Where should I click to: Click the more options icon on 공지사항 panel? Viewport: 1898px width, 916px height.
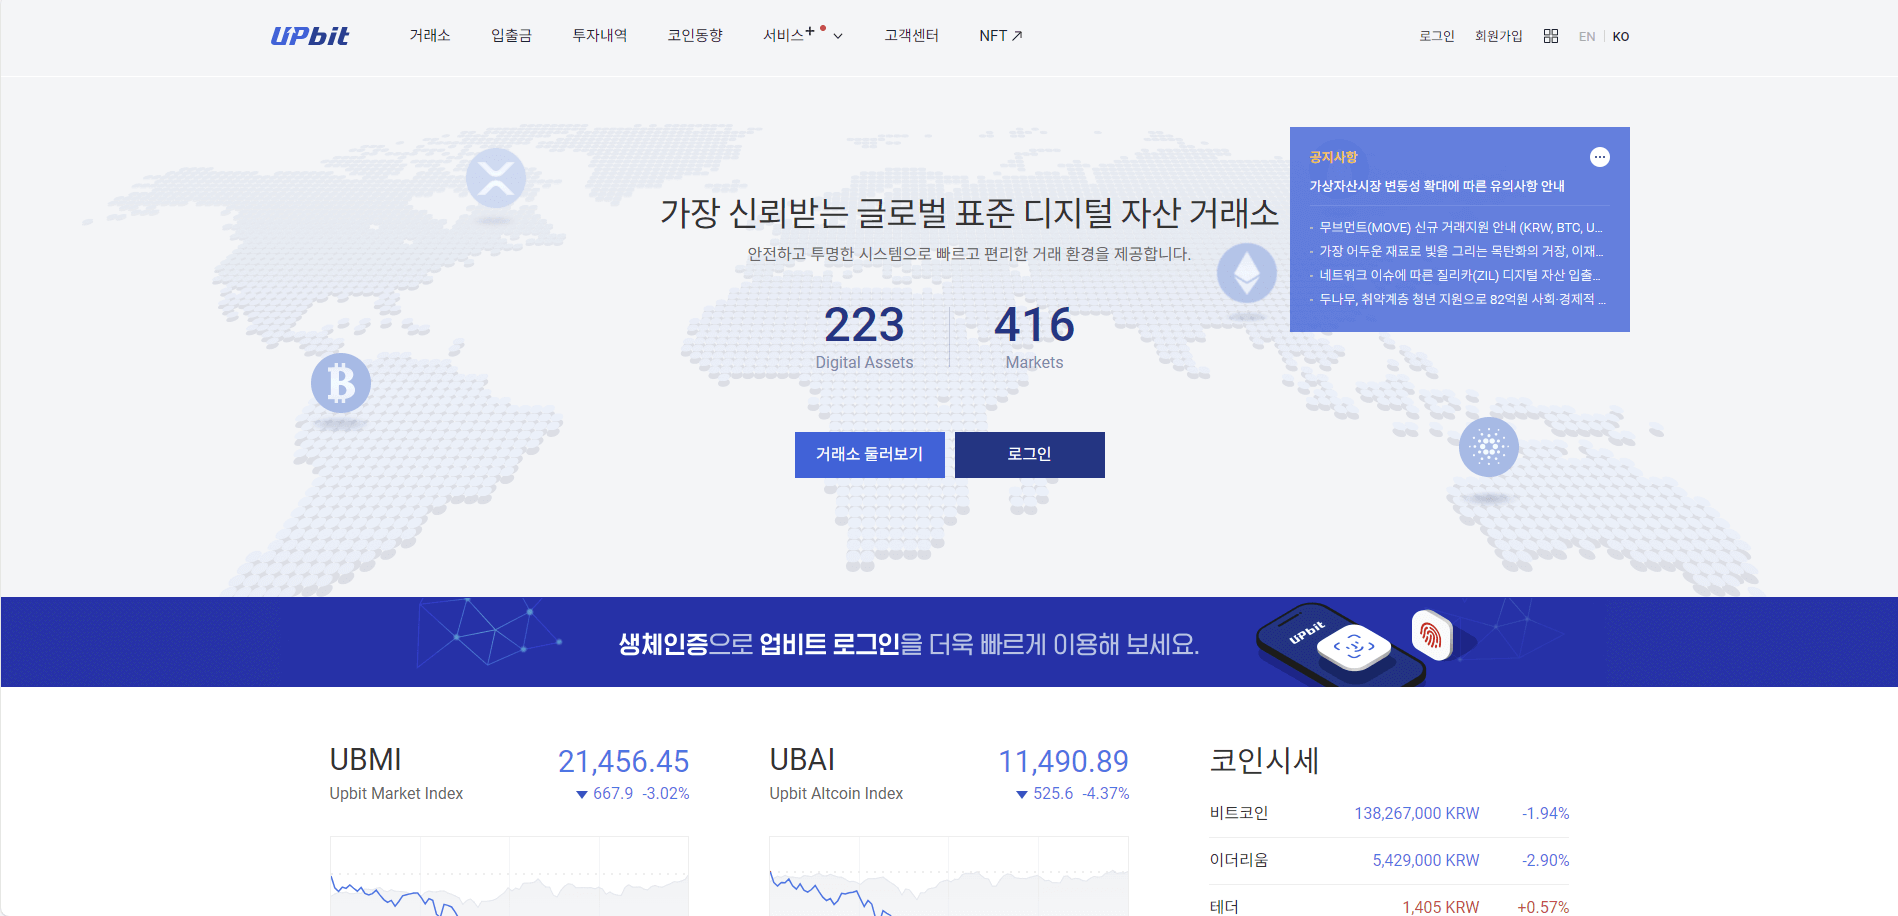pos(1600,157)
